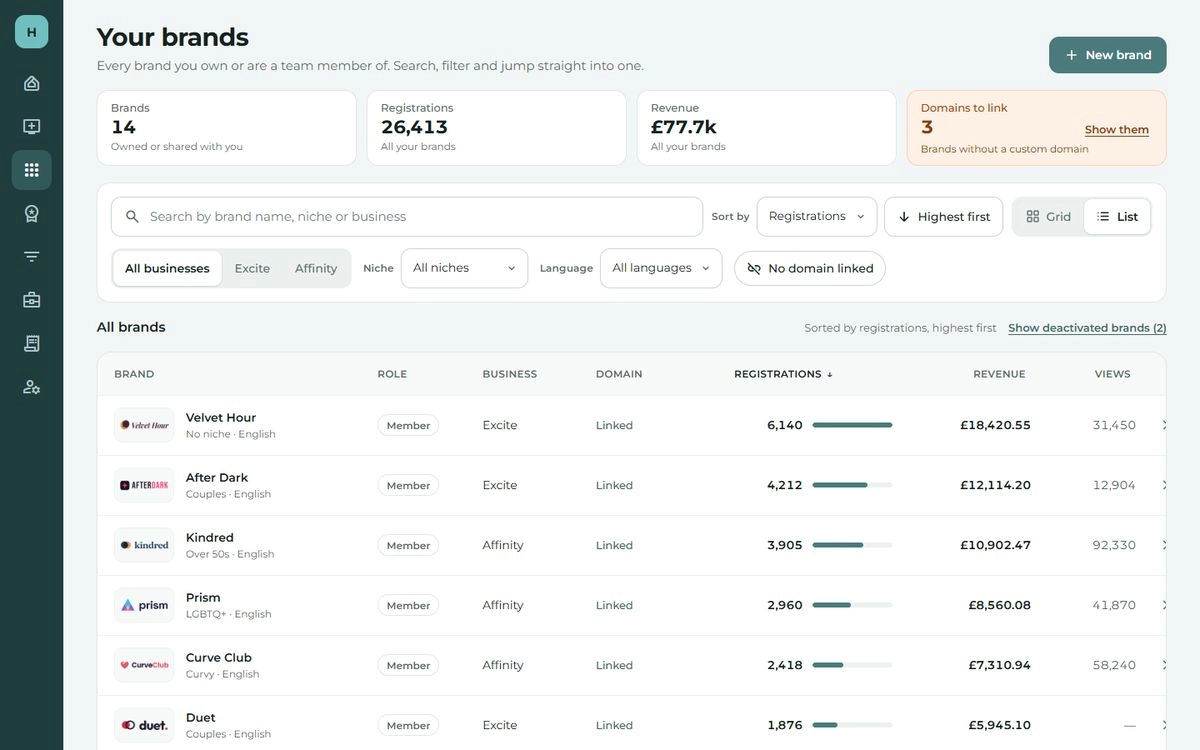Click views value 92,330
This screenshot has height=750, width=1200.
coord(1114,545)
